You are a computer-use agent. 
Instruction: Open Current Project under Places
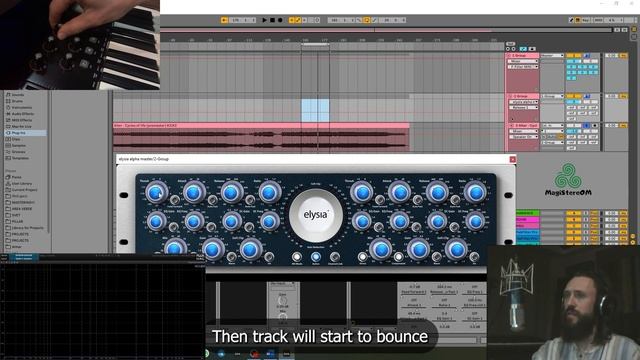coord(24,190)
